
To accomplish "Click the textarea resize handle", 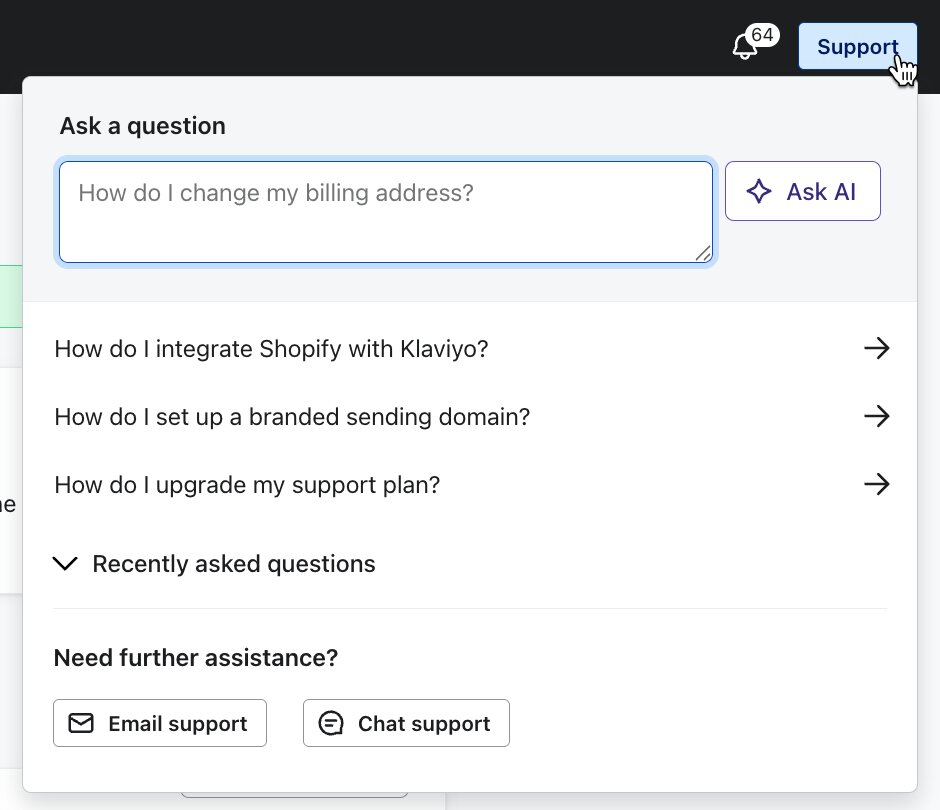I will 703,253.
